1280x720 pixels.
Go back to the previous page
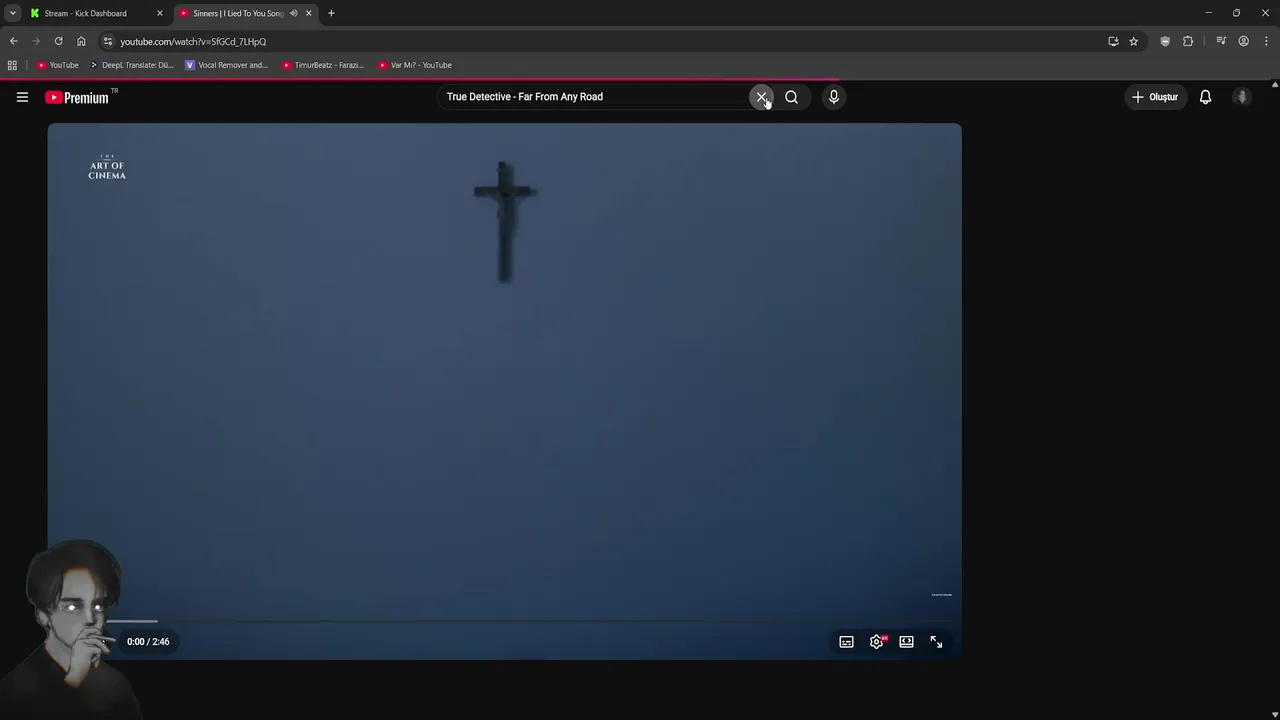pyautogui.click(x=13, y=41)
